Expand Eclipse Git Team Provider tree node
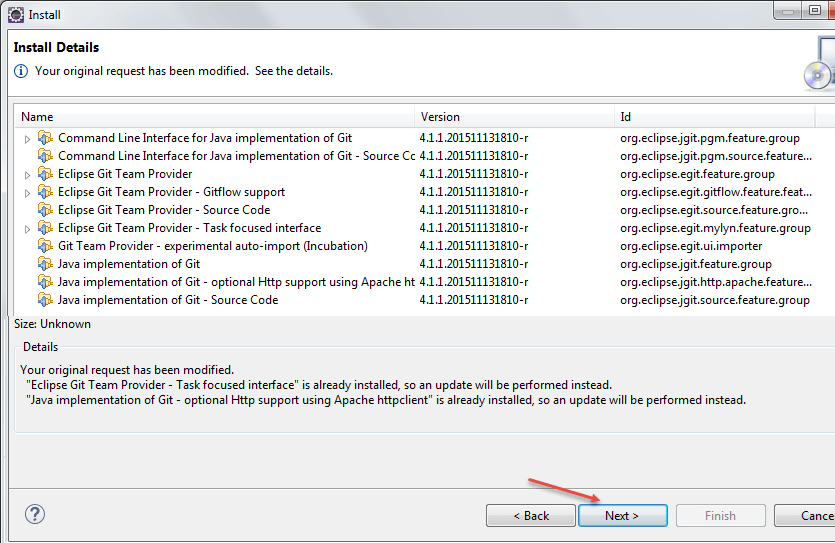This screenshot has height=543, width=835. [27, 174]
